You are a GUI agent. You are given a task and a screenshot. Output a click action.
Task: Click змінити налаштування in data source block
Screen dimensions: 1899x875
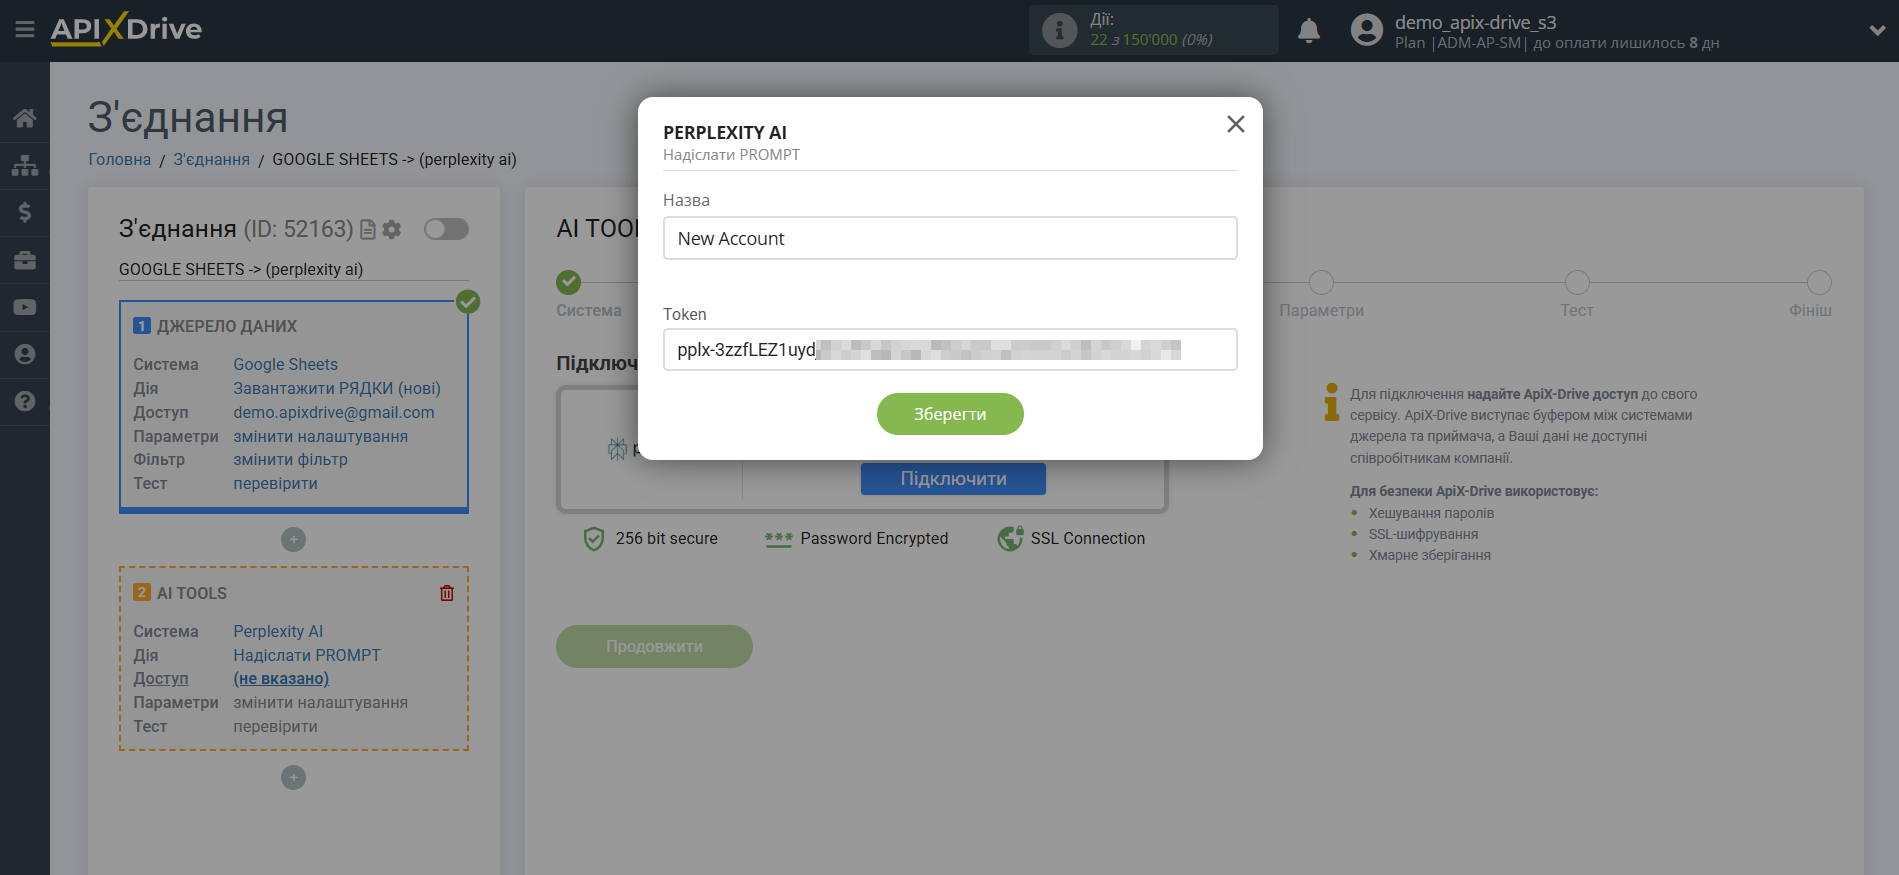click(x=321, y=436)
